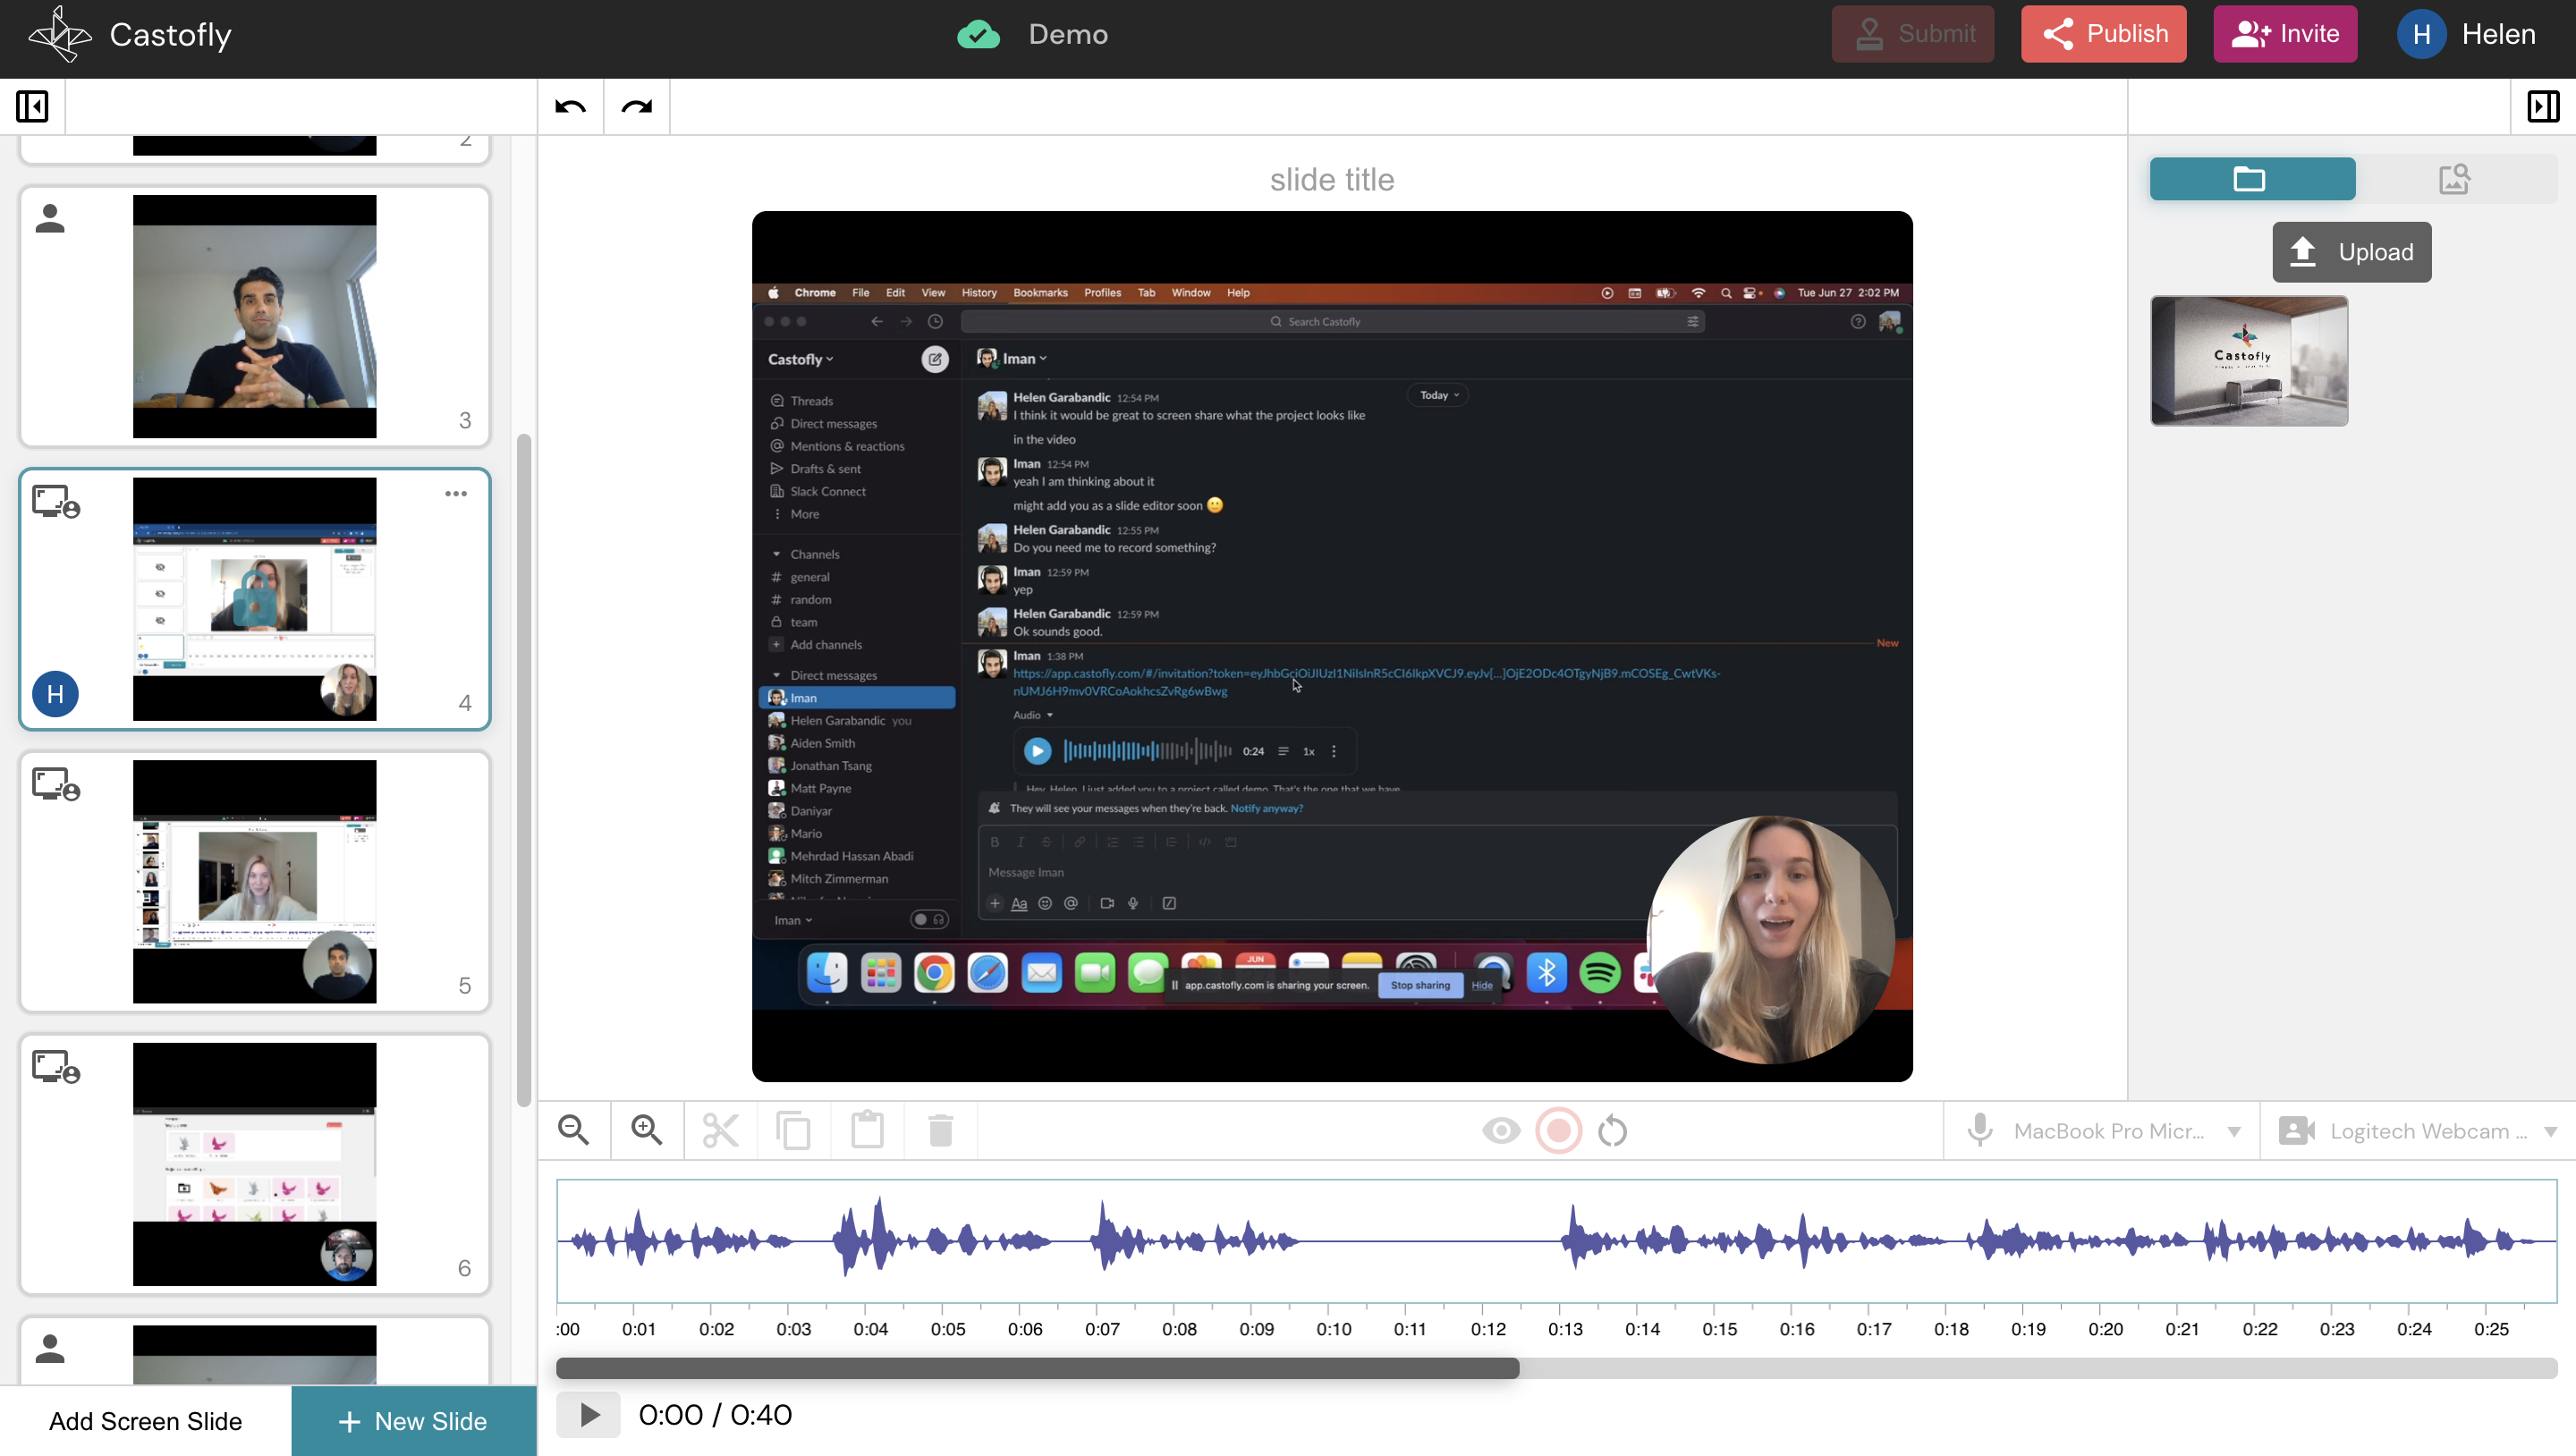
Task: Click the 0:05 timeline marker
Action: pos(947,1329)
